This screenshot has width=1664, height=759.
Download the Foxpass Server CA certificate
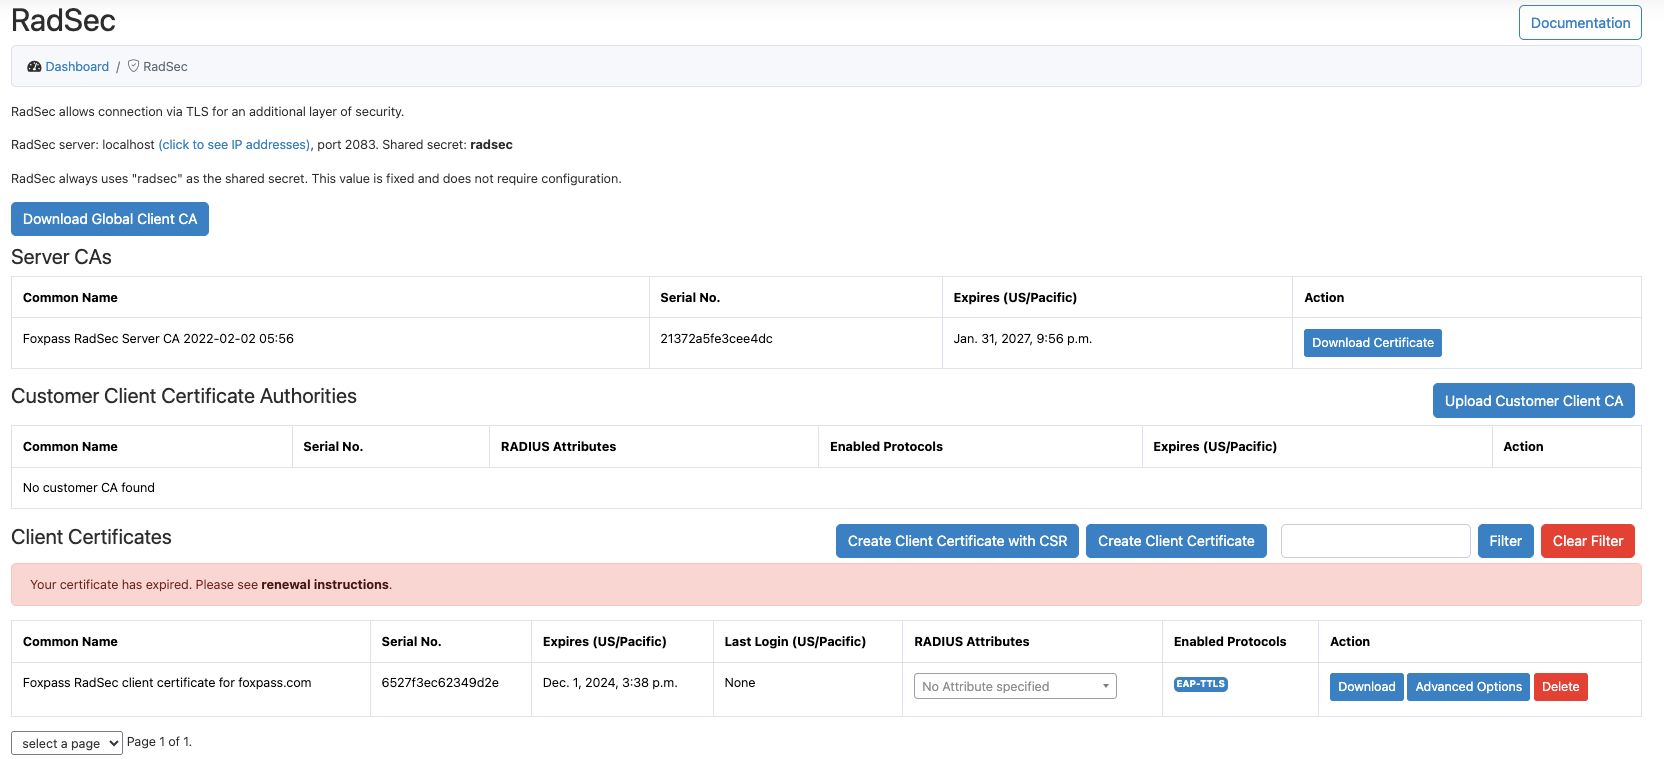point(1372,343)
